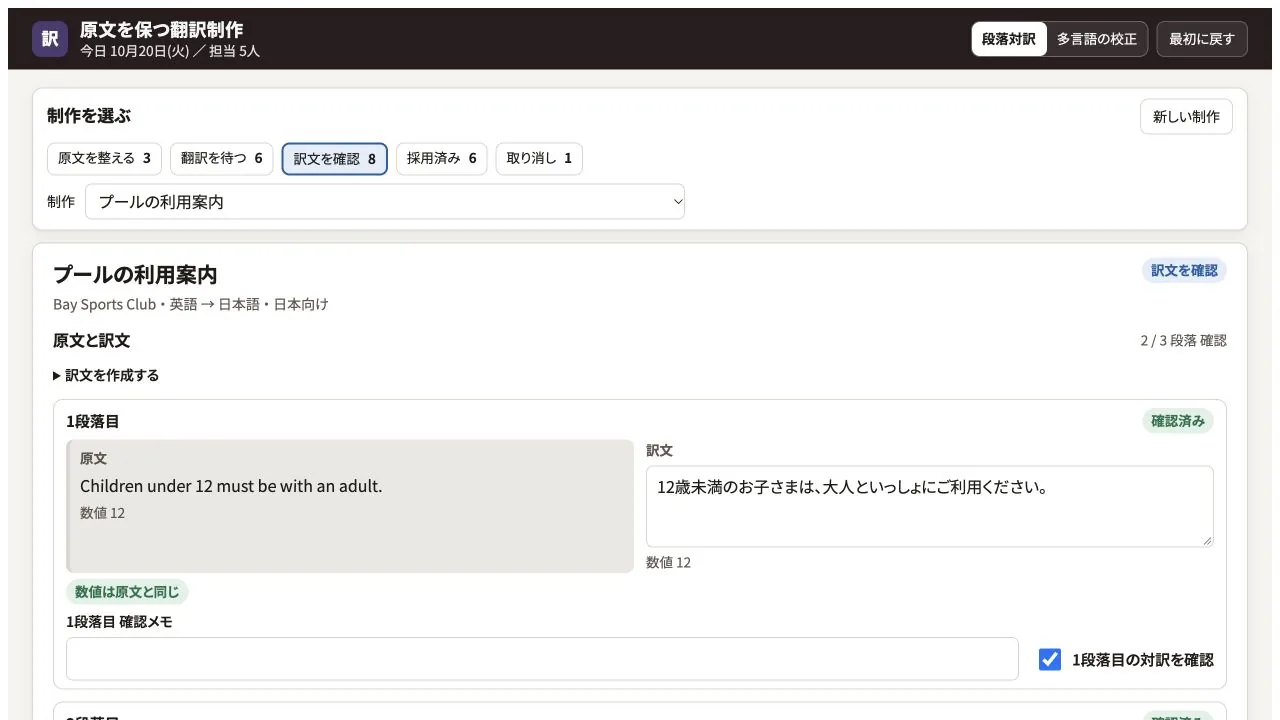1280x720 pixels.
Task: Switch to 段落対訳 view
Action: [1009, 39]
